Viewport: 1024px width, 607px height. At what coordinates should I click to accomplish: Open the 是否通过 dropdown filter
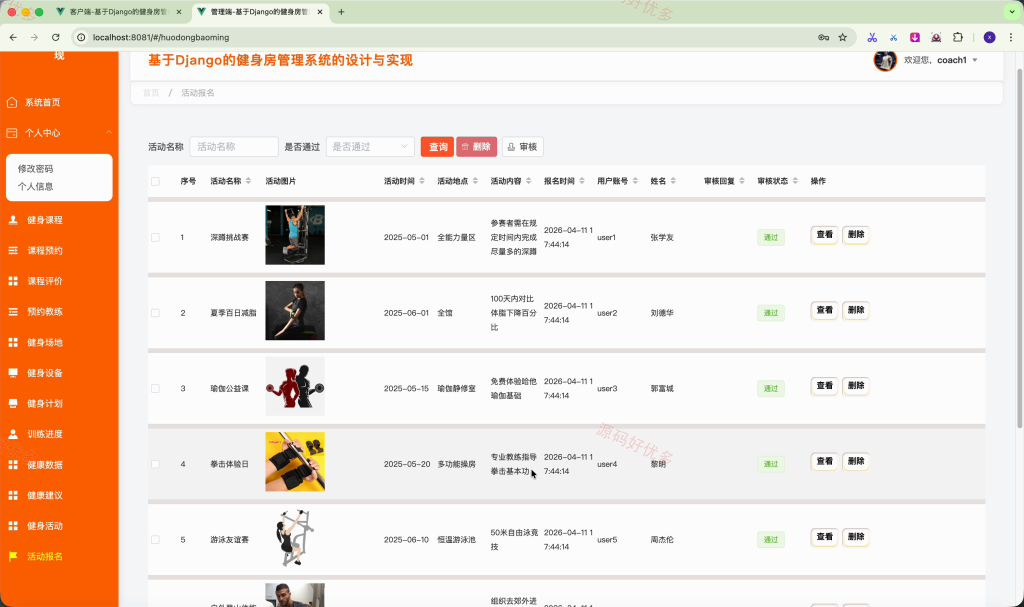point(370,147)
